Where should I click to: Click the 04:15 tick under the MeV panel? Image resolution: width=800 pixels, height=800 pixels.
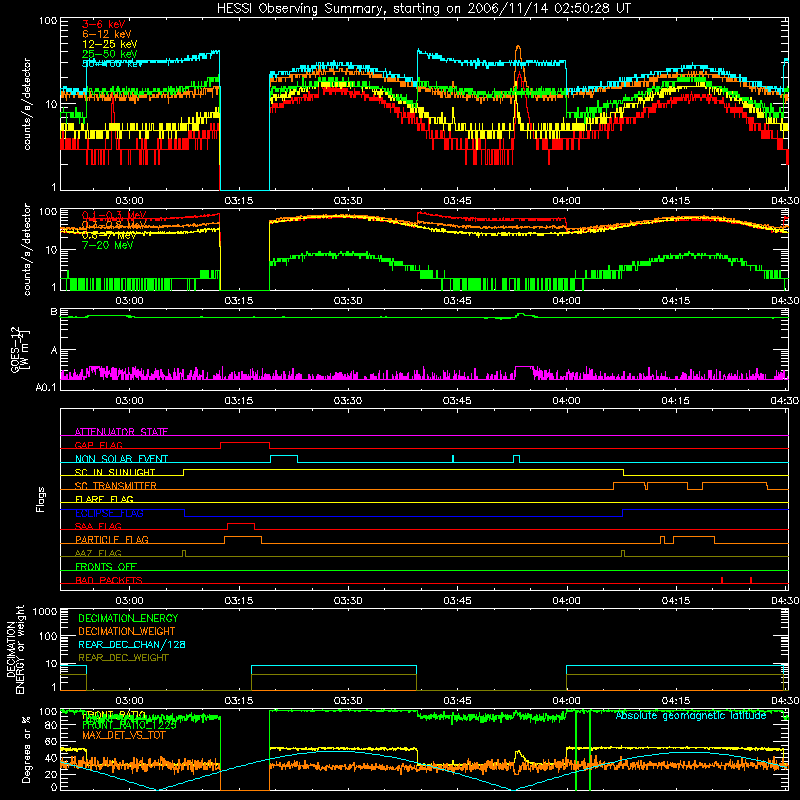(x=676, y=301)
